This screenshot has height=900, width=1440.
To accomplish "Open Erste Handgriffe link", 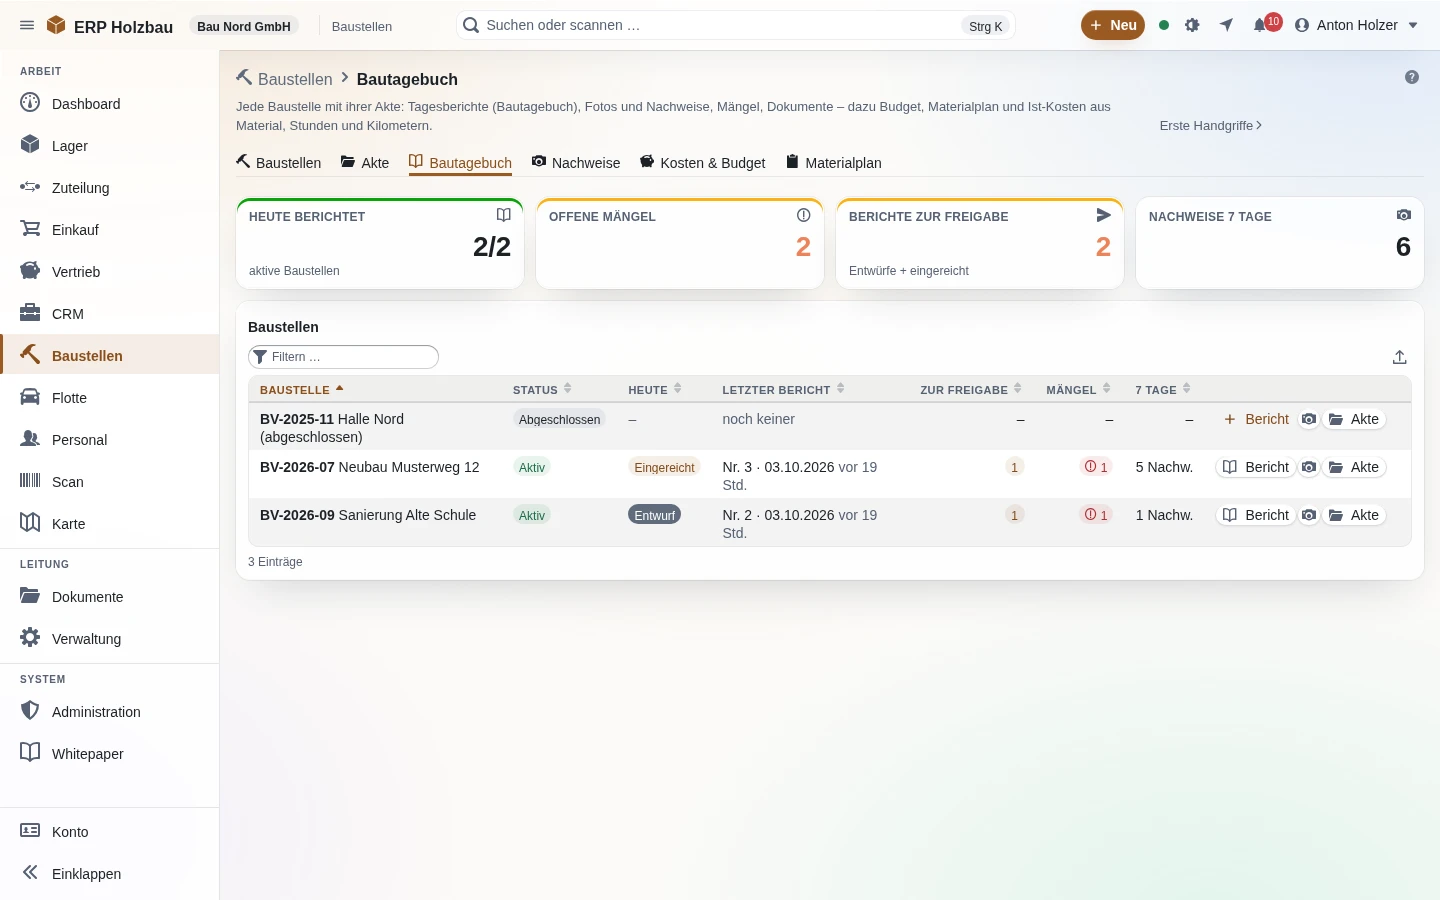I will [1210, 125].
